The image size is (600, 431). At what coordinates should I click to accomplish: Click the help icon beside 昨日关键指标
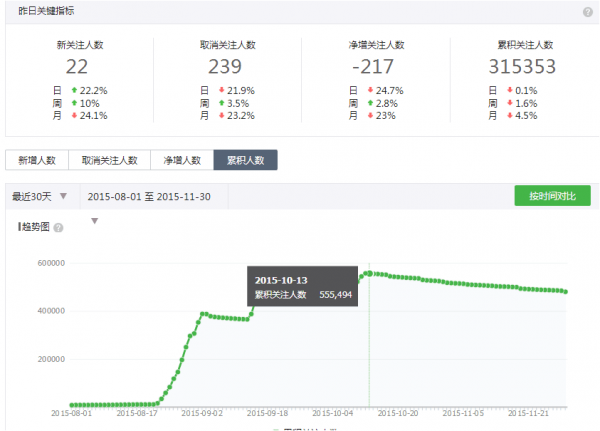click(588, 12)
